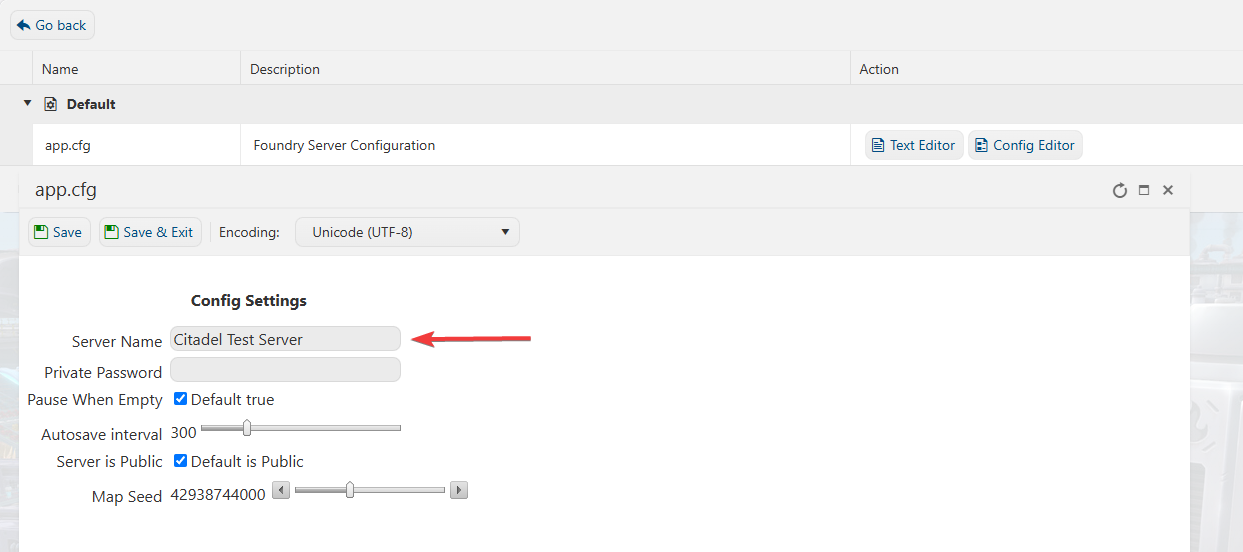Image resolution: width=1243 pixels, height=552 pixels.
Task: Click the Private Password field
Action: click(285, 370)
